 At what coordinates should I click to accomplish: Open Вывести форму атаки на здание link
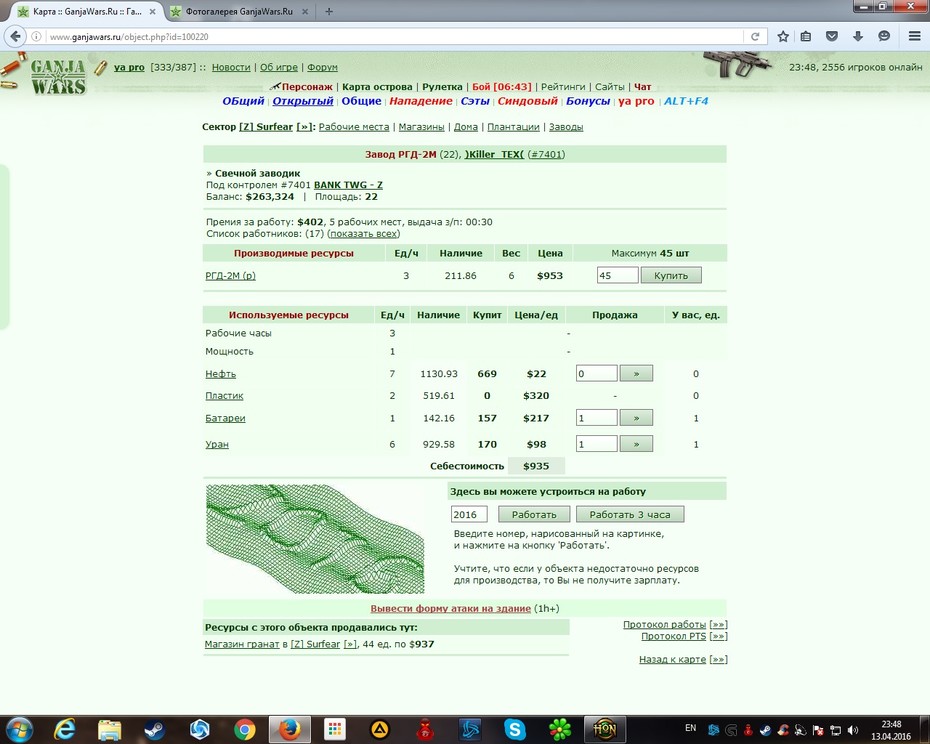pyautogui.click(x=450, y=609)
